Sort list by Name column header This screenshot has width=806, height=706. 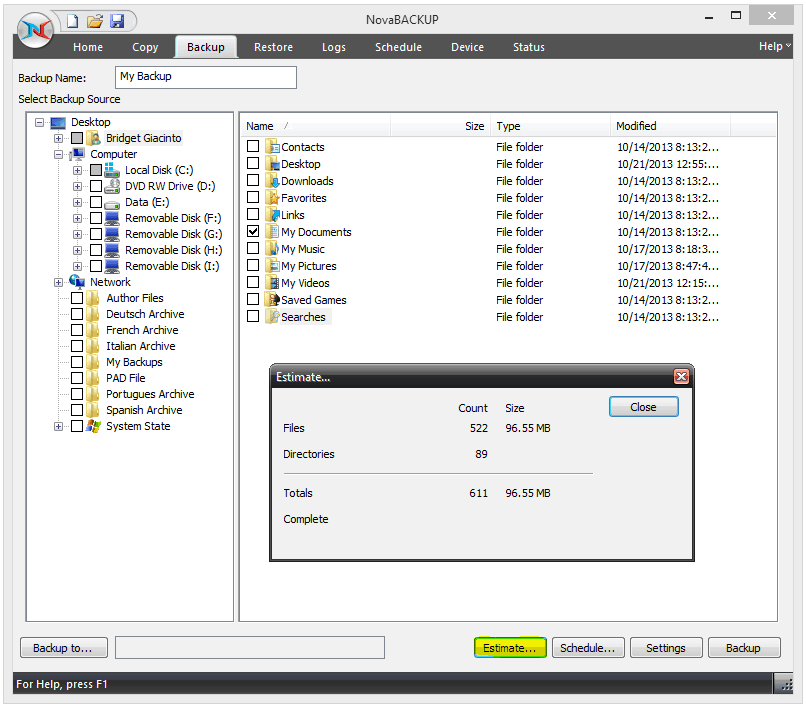pos(316,126)
